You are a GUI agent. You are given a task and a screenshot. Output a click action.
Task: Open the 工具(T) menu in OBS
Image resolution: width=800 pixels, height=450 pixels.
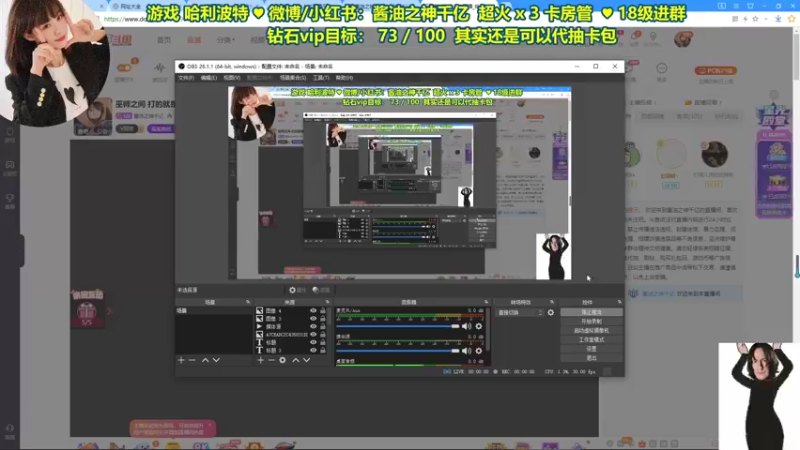click(x=321, y=78)
